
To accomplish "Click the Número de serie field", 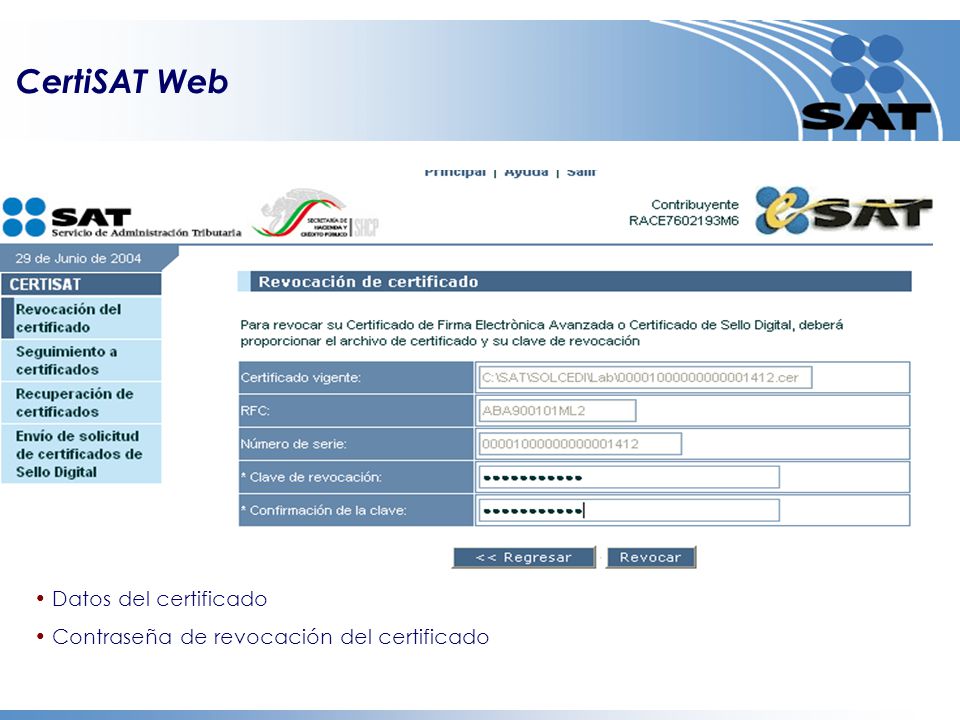I will [x=580, y=444].
